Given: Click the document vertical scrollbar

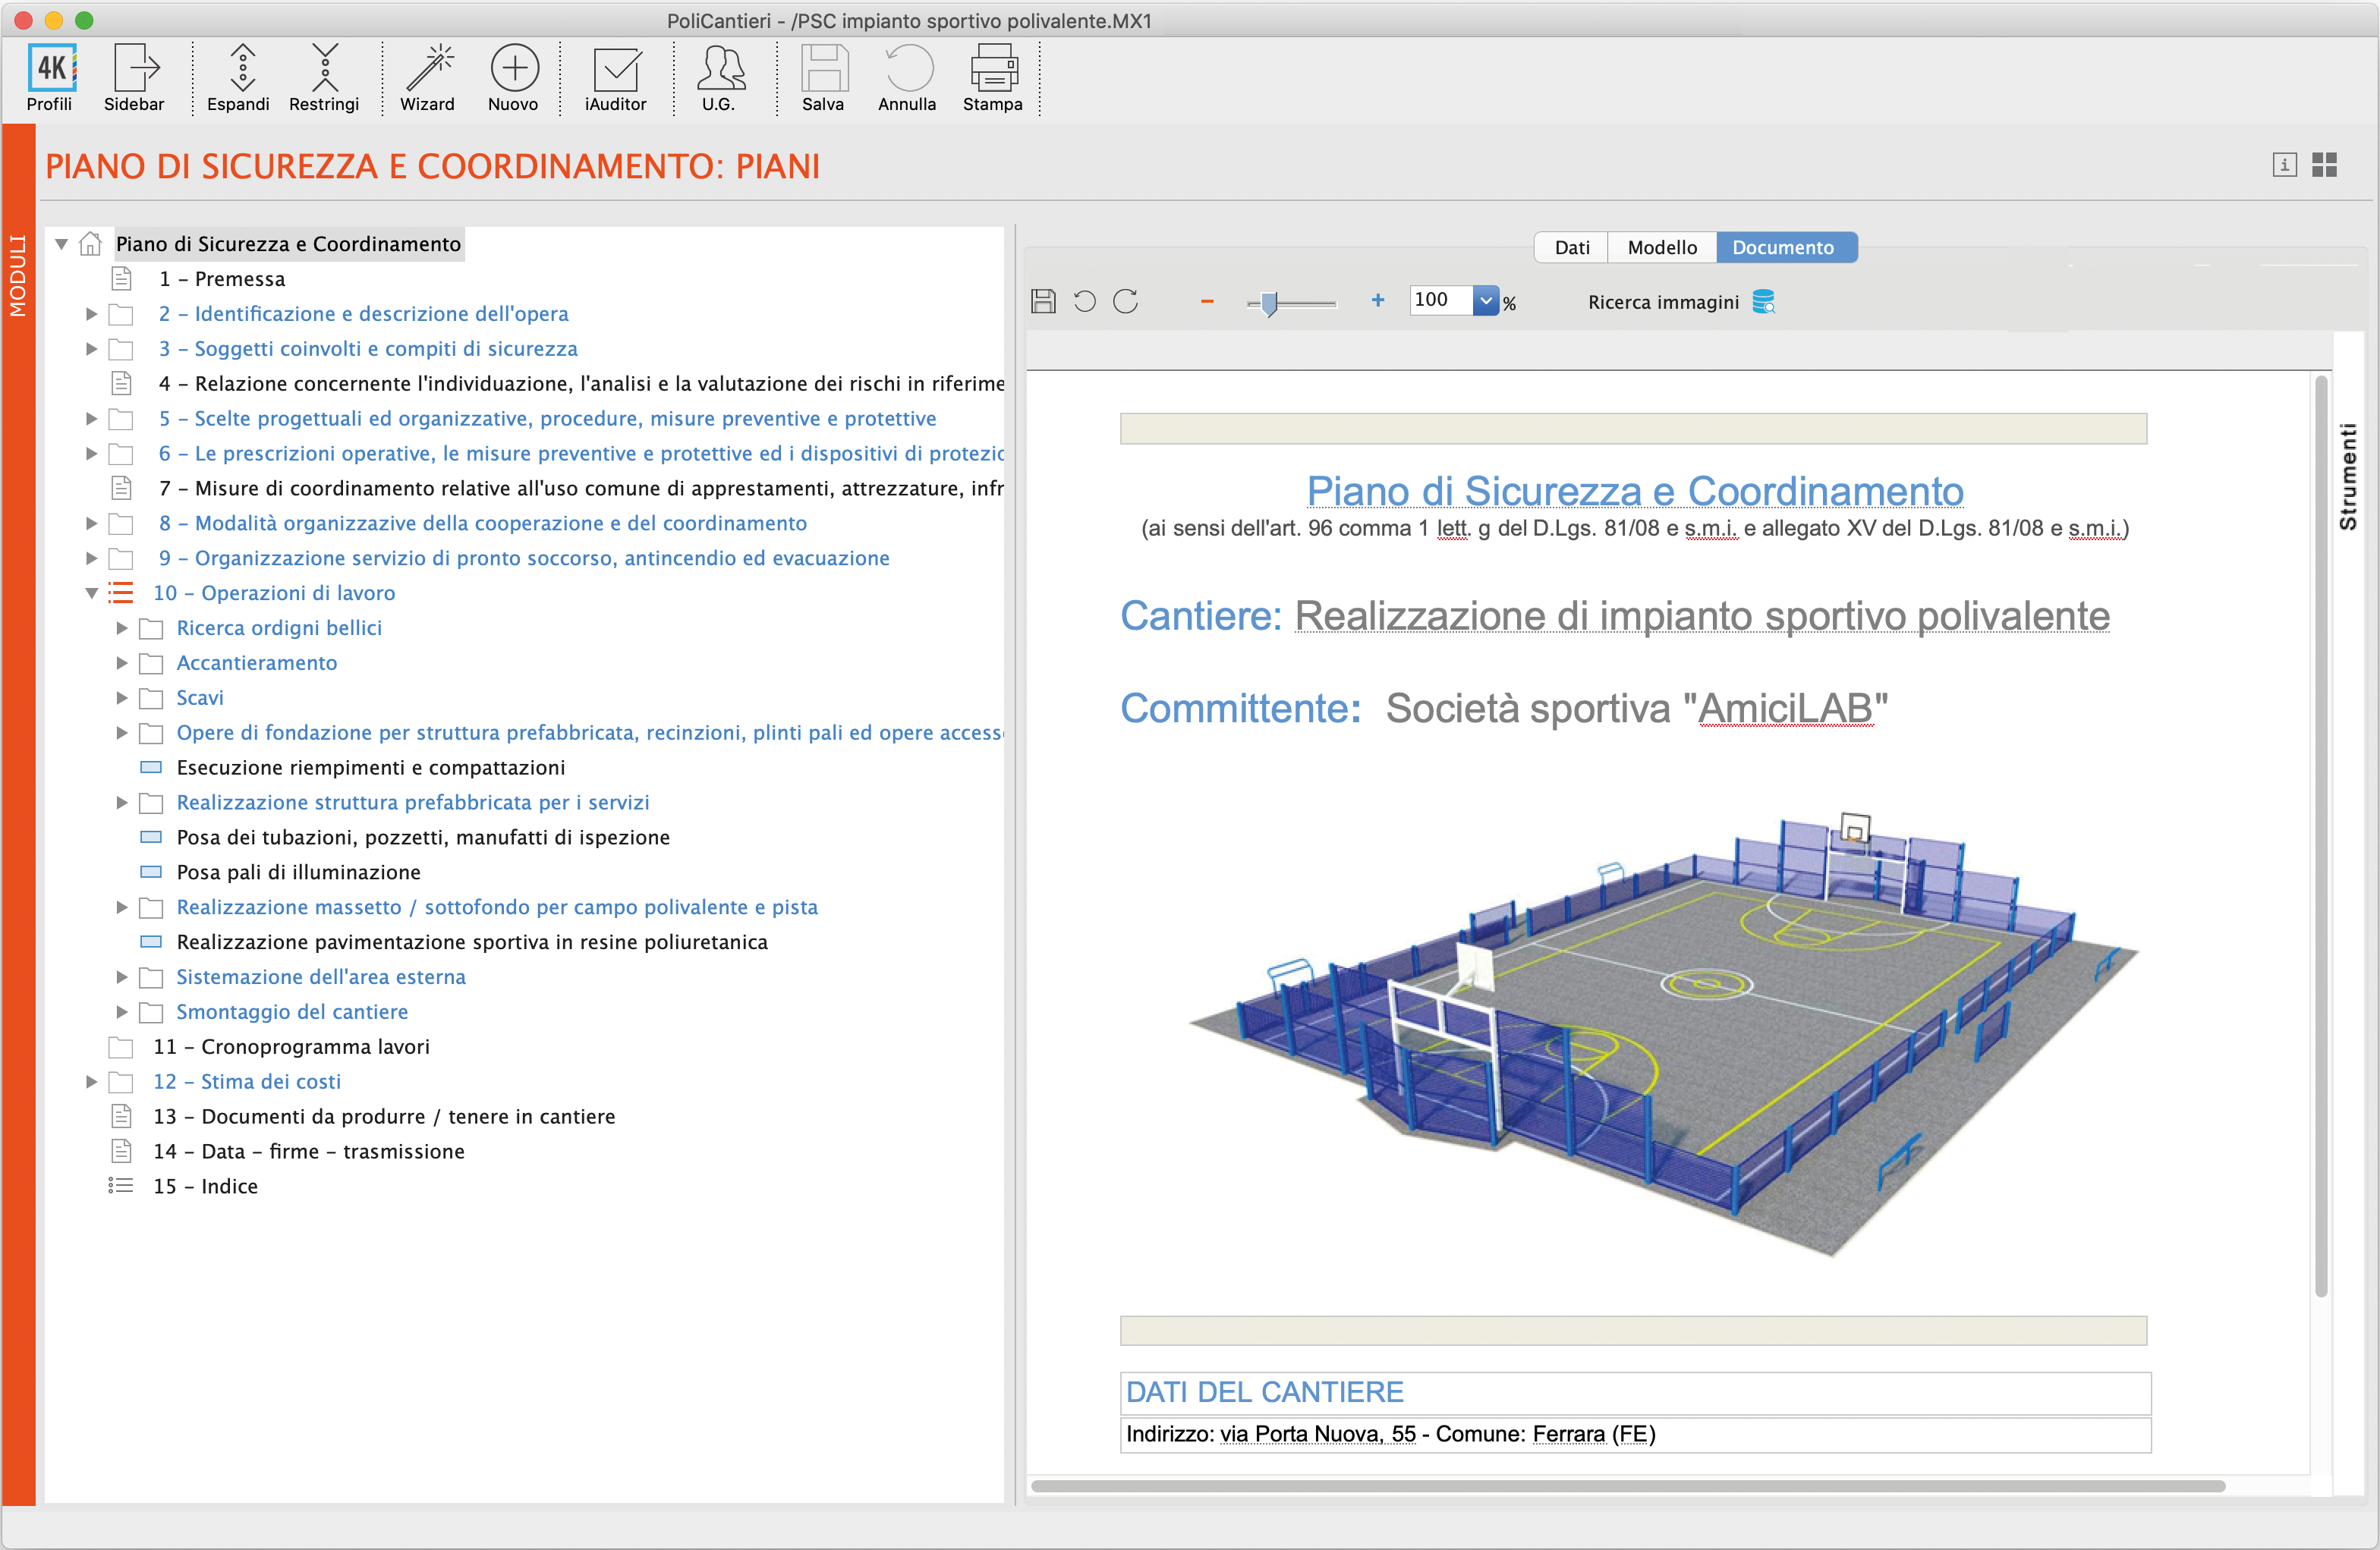Looking at the screenshot, I should [x=2321, y=836].
